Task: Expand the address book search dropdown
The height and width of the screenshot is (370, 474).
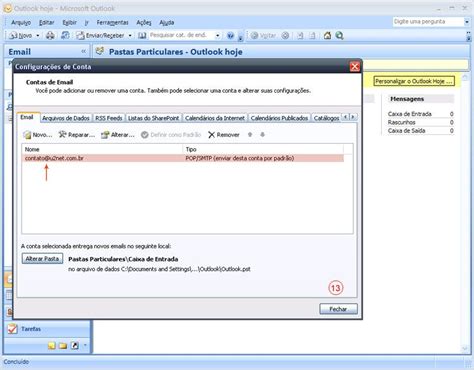Action: click(x=218, y=35)
